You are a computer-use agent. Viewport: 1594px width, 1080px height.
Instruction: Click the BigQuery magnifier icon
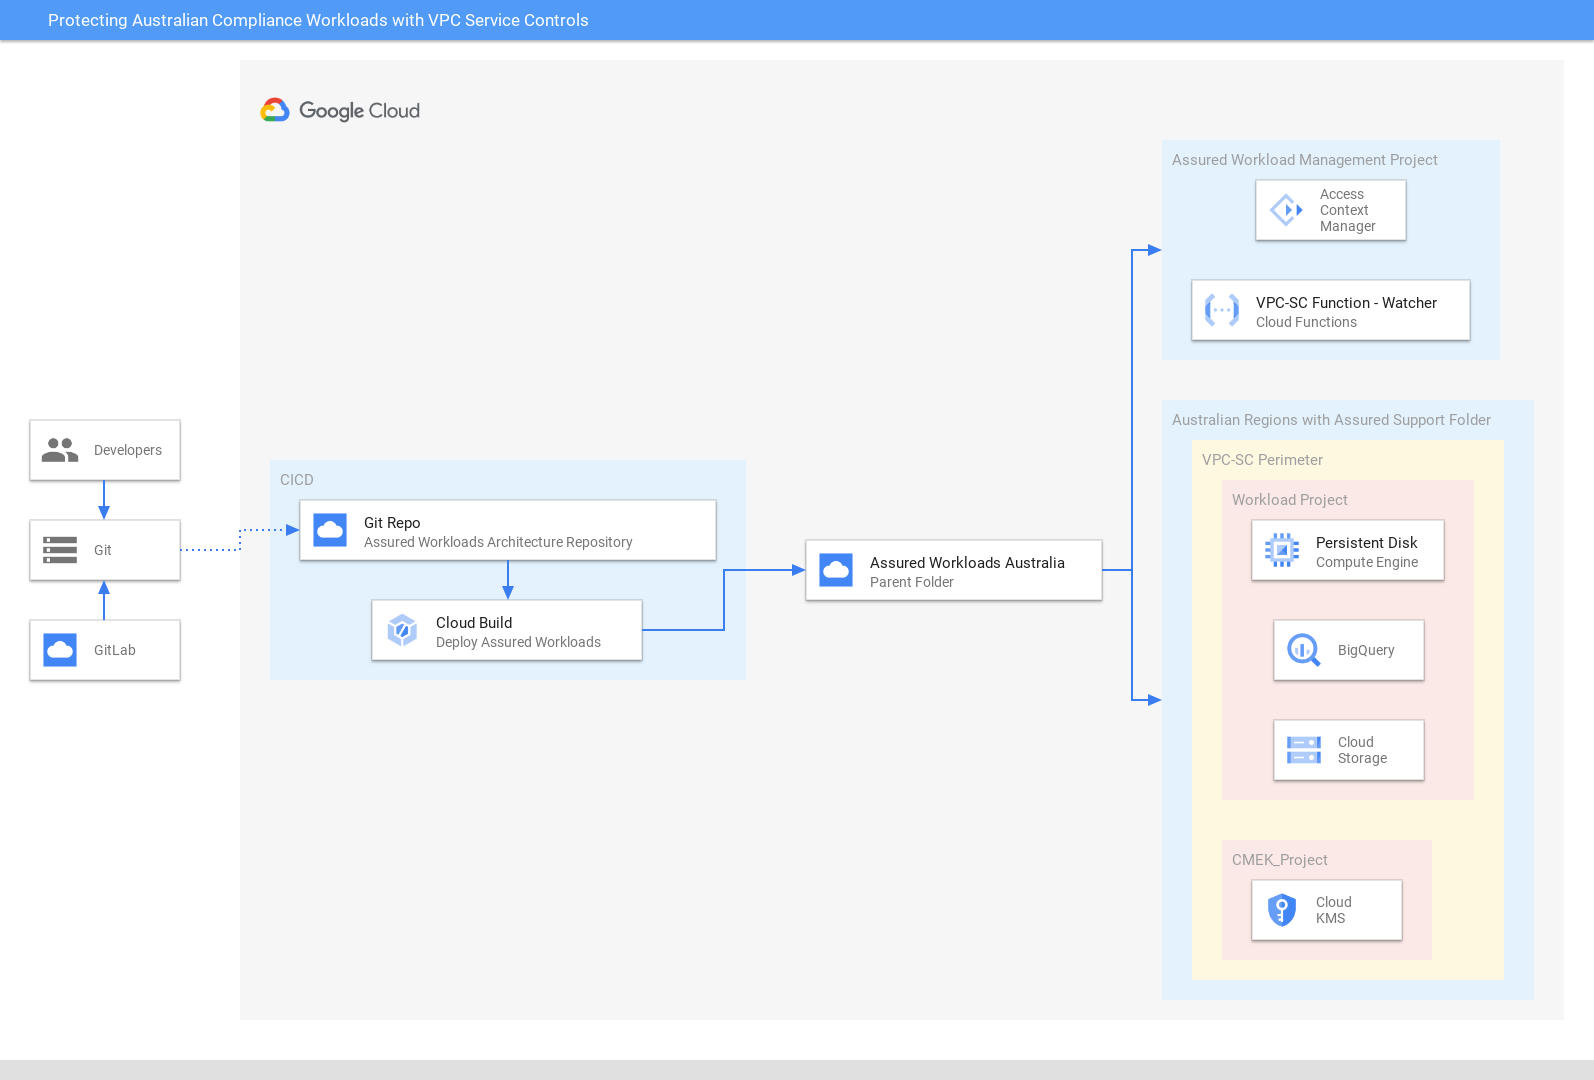point(1304,650)
